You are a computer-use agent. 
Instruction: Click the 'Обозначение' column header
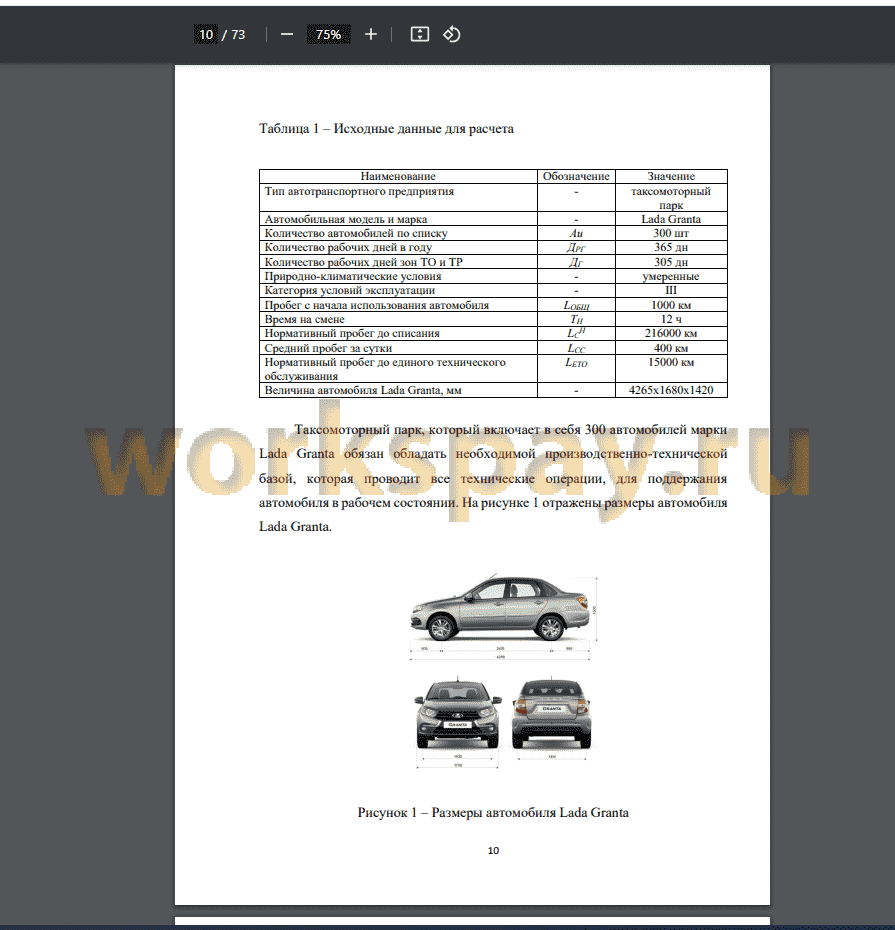(576, 176)
